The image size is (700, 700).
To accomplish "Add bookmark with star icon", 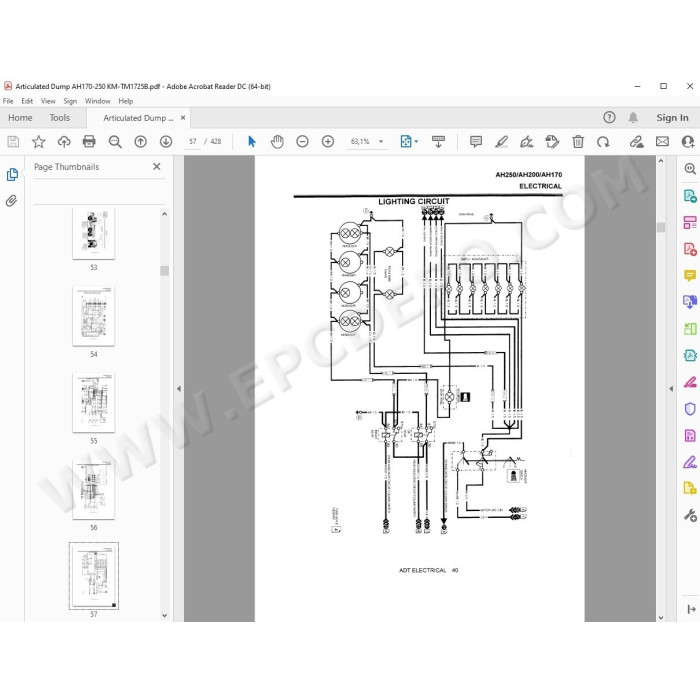I will pos(38,142).
